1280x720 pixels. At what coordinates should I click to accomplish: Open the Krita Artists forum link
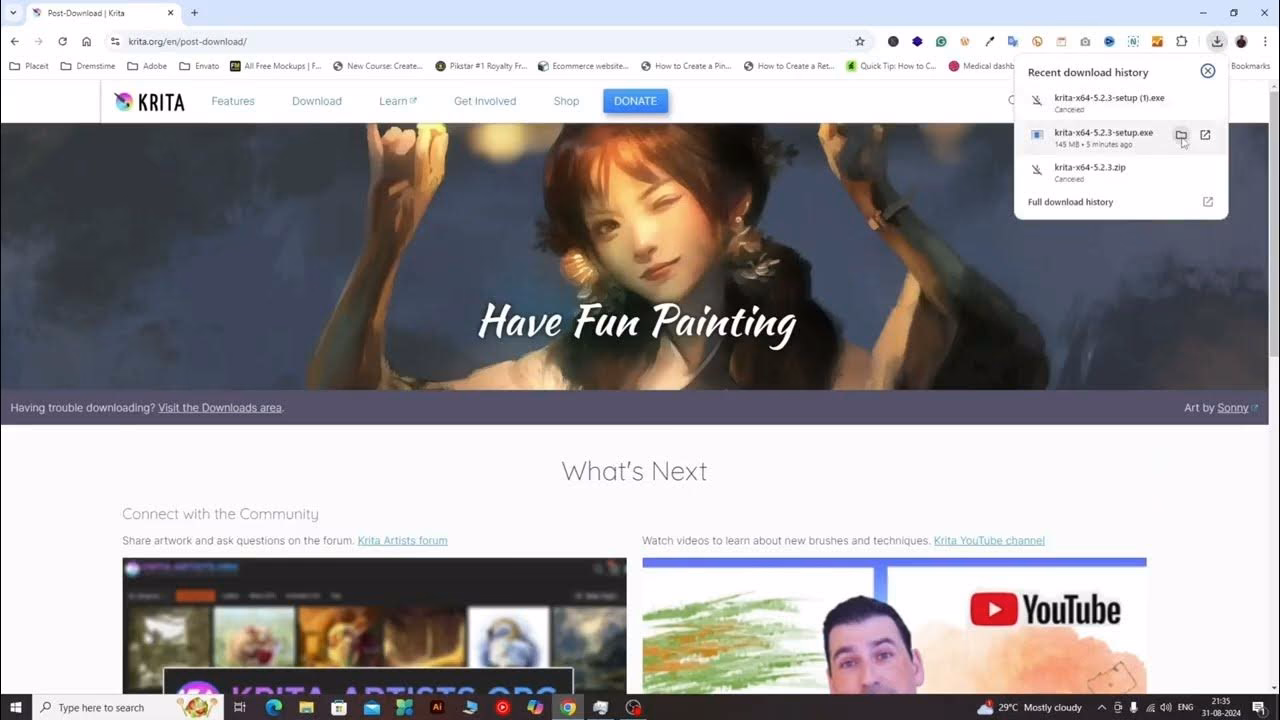402,540
